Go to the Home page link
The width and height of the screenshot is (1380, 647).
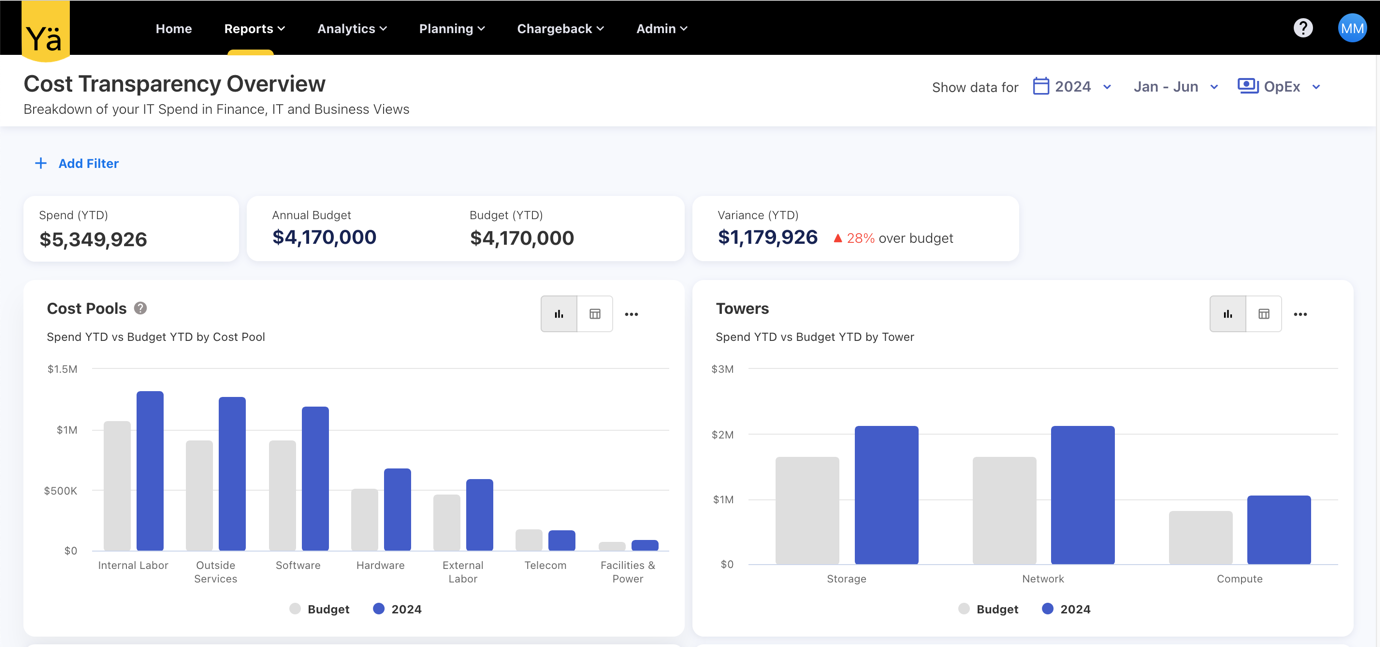[x=174, y=29]
